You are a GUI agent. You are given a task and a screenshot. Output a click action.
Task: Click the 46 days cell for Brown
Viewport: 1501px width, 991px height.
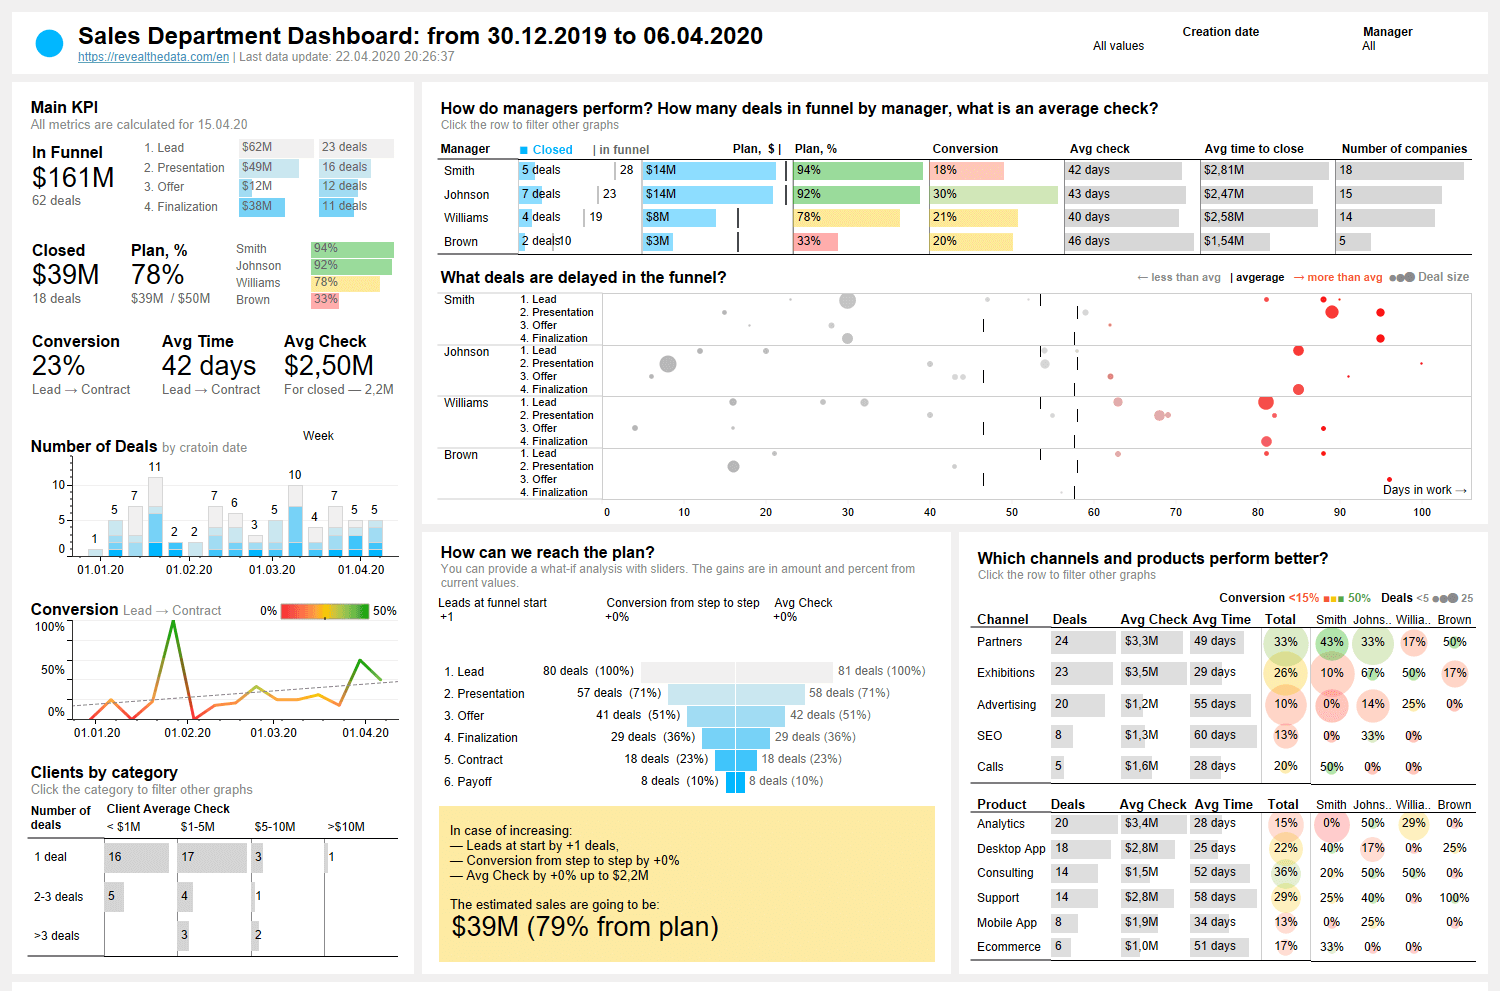[1130, 241]
